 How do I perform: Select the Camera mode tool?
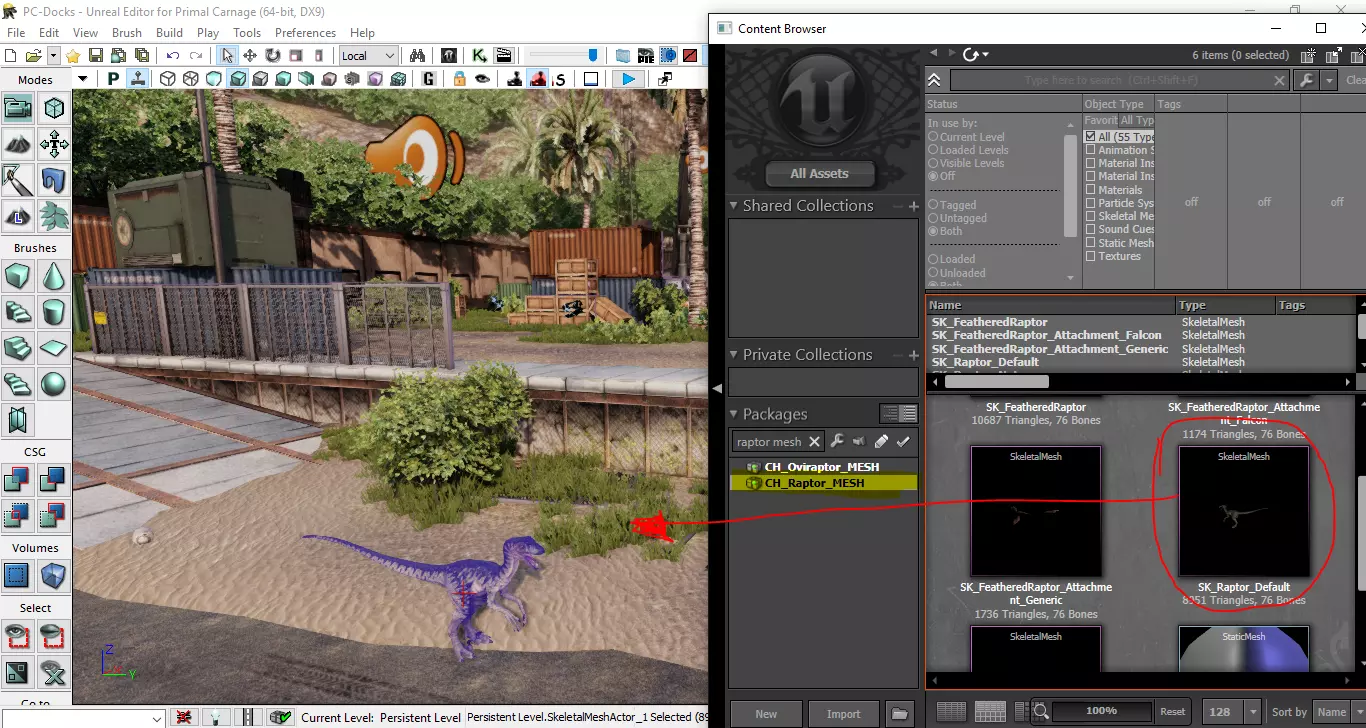coord(18,107)
